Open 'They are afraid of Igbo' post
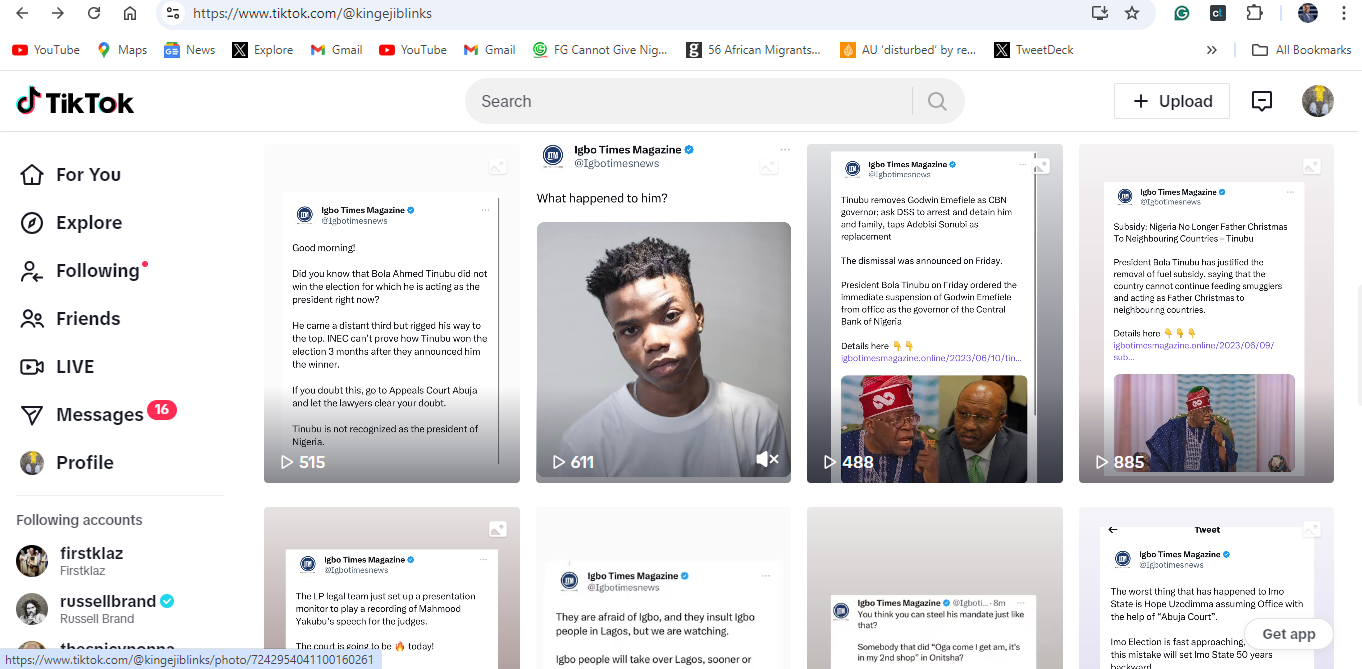 (x=663, y=588)
